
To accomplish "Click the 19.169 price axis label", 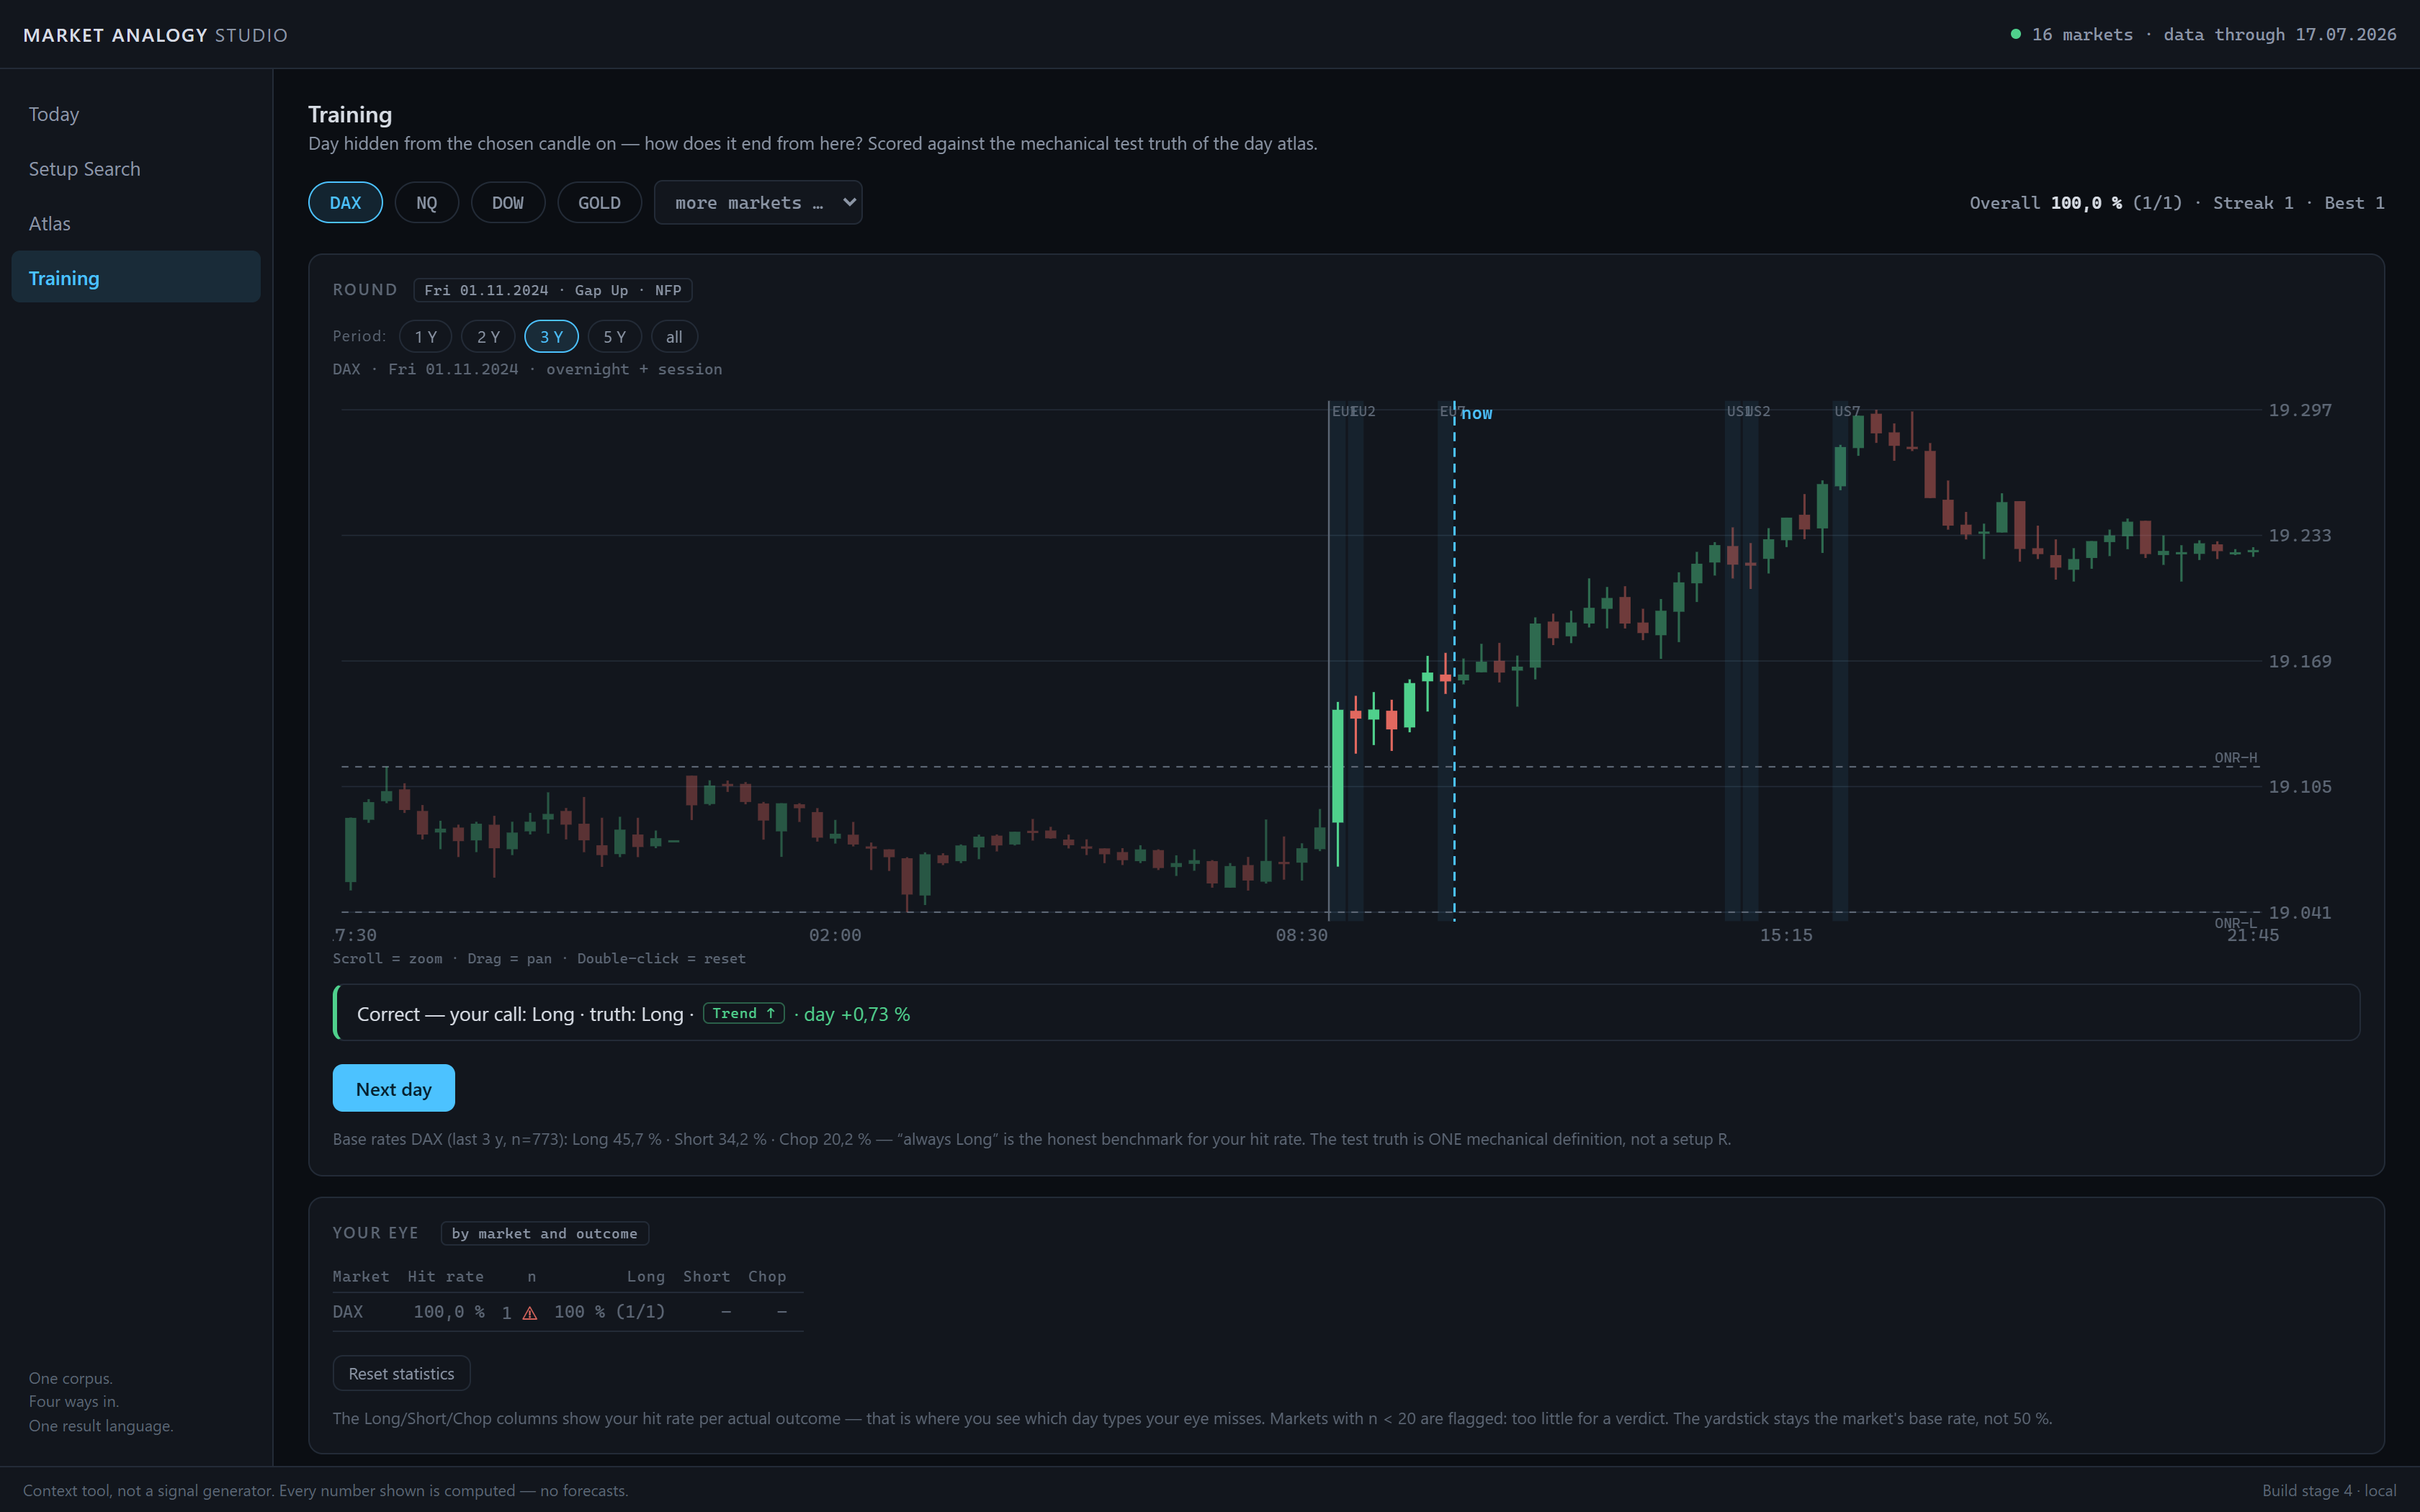I will [2299, 661].
